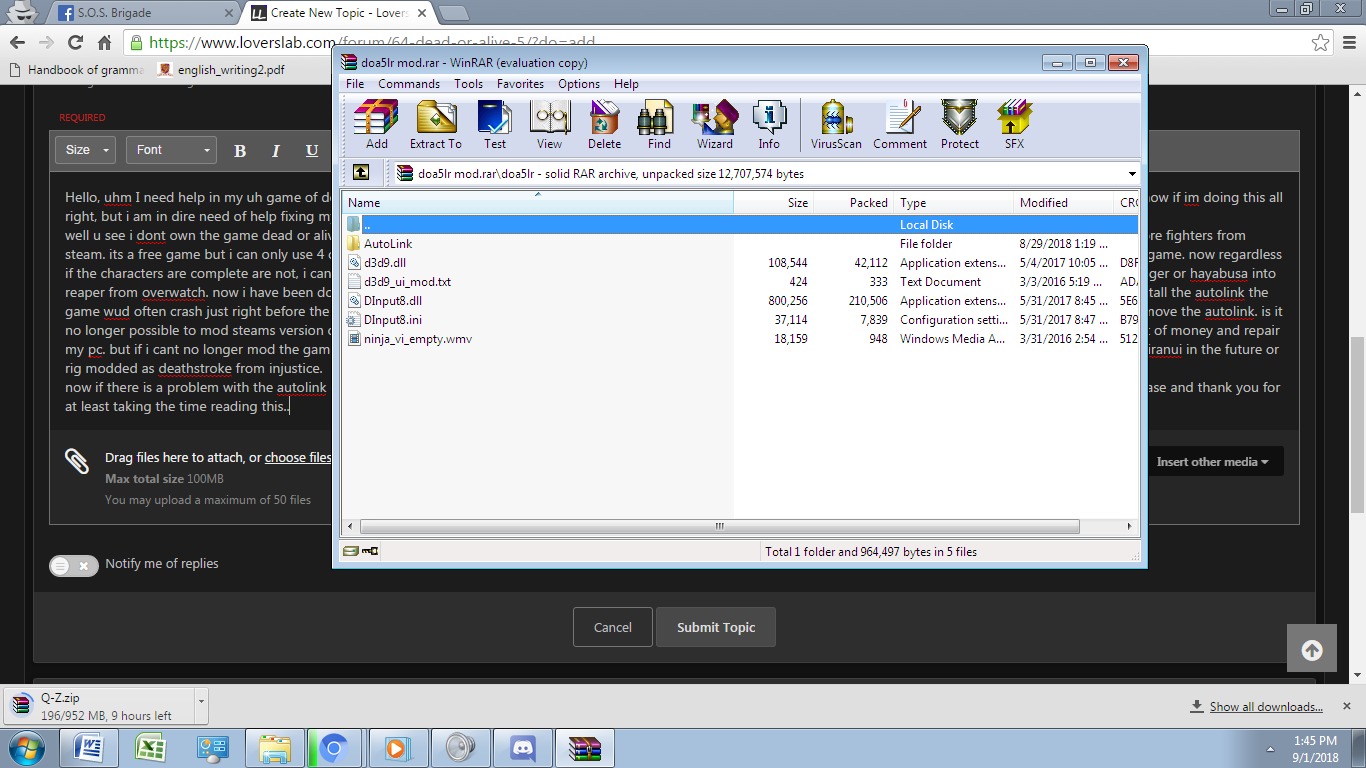Select the d3d9.dll file
The width and height of the screenshot is (1366, 768).
[x=740, y=263]
